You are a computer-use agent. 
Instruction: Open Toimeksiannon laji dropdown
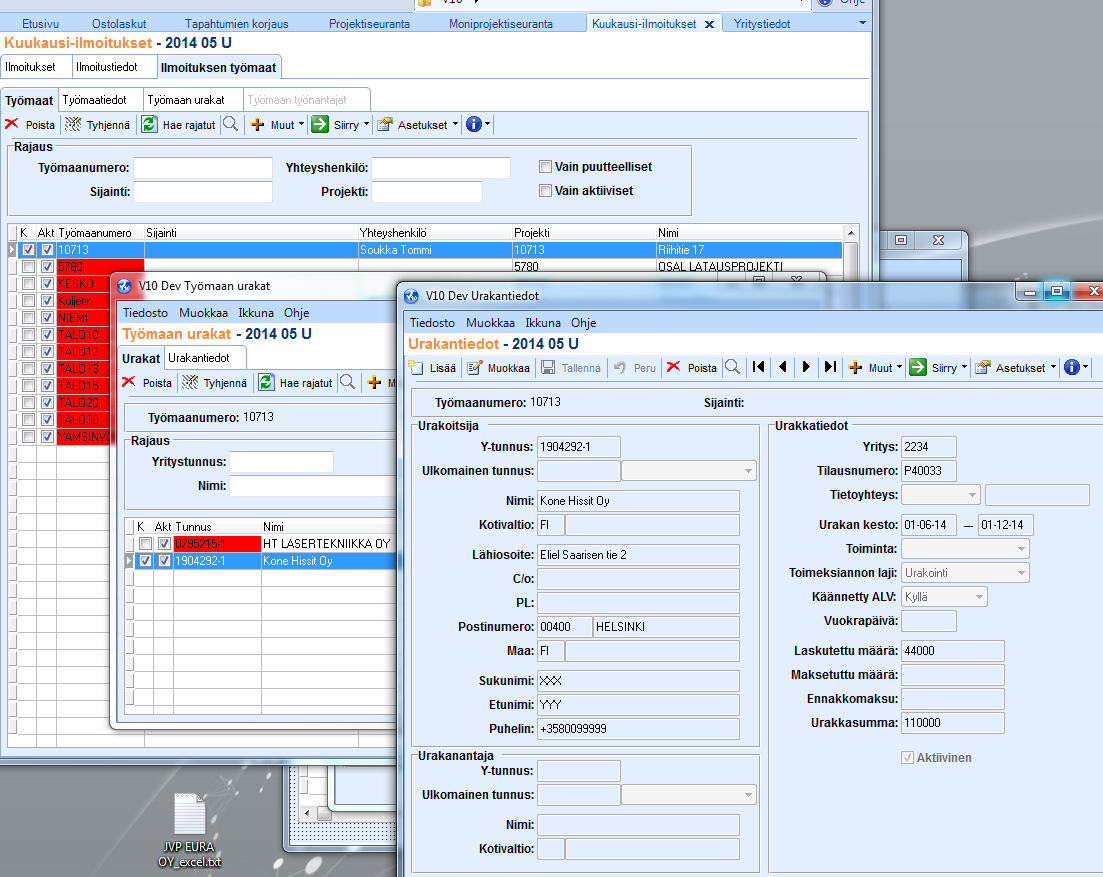pyautogui.click(x=1021, y=572)
